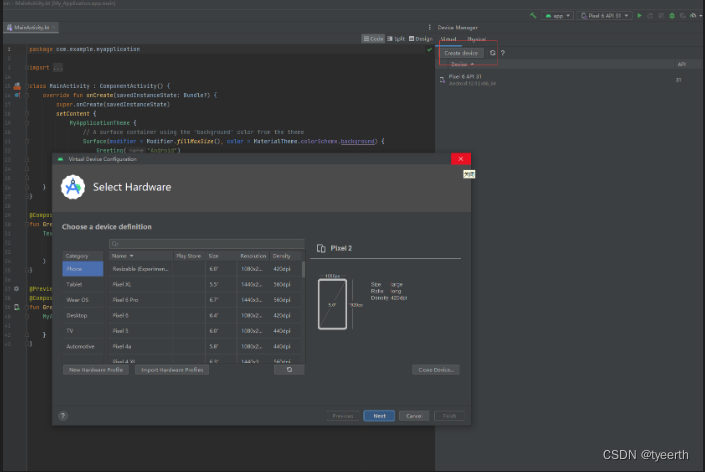Click New Hardware Profile button

pyautogui.click(x=96, y=370)
